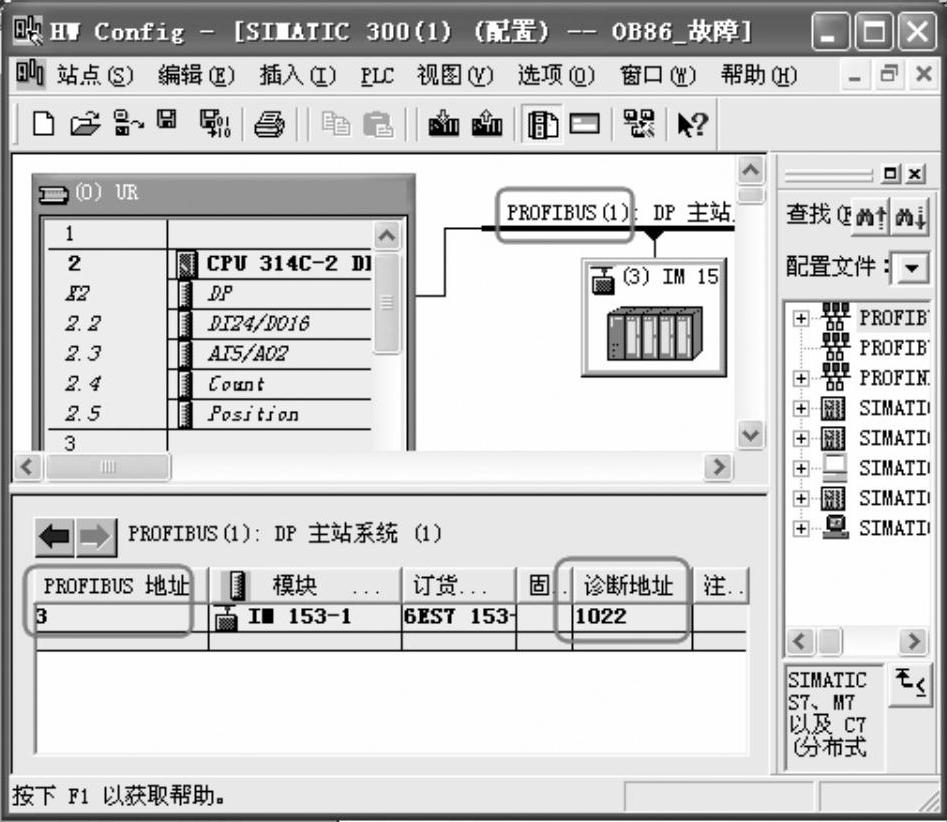Click the diagnostic address 1022 cell
The width and height of the screenshot is (947, 822).
coord(632,617)
